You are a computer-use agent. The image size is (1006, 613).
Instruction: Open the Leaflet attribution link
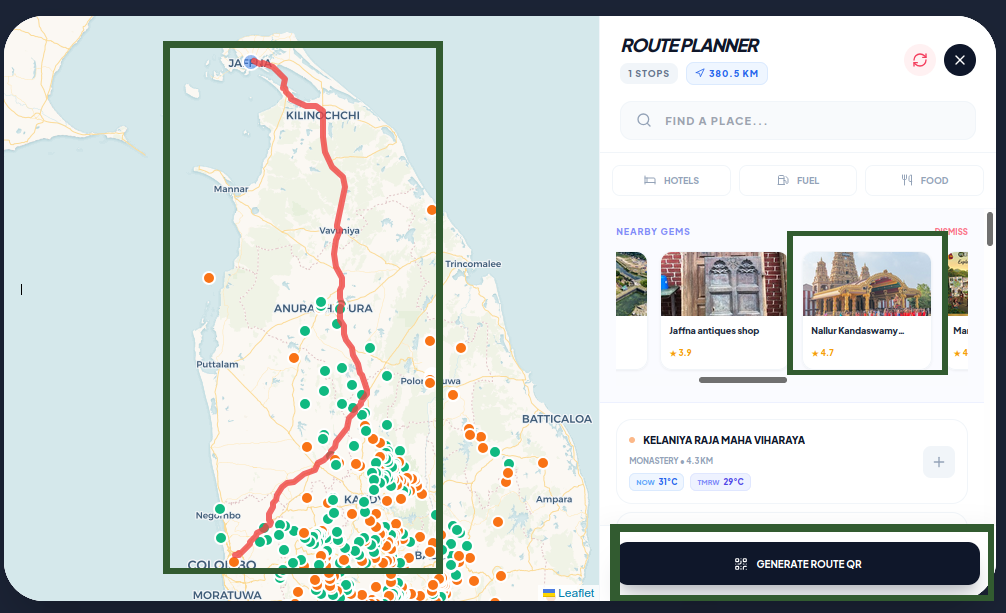pyautogui.click(x=575, y=593)
